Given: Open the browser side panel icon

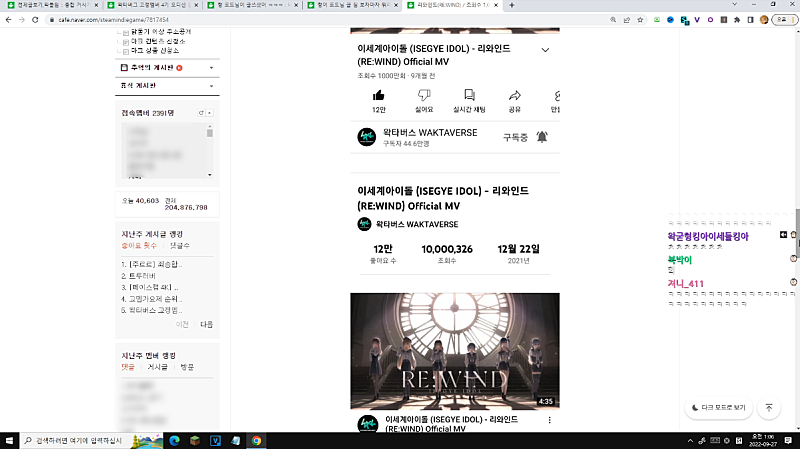Looking at the screenshot, I should tap(750, 20).
